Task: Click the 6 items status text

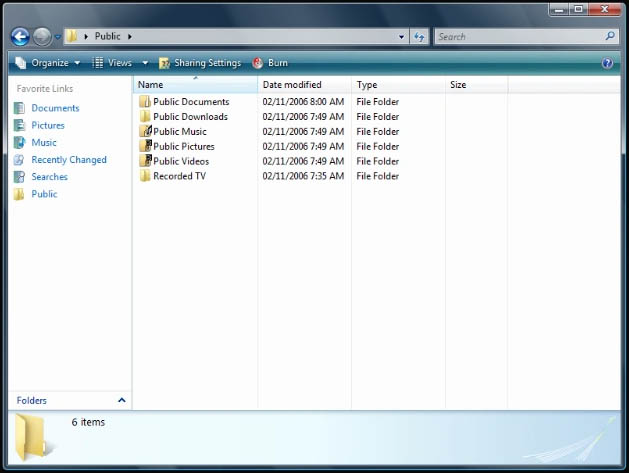Action: coord(88,422)
